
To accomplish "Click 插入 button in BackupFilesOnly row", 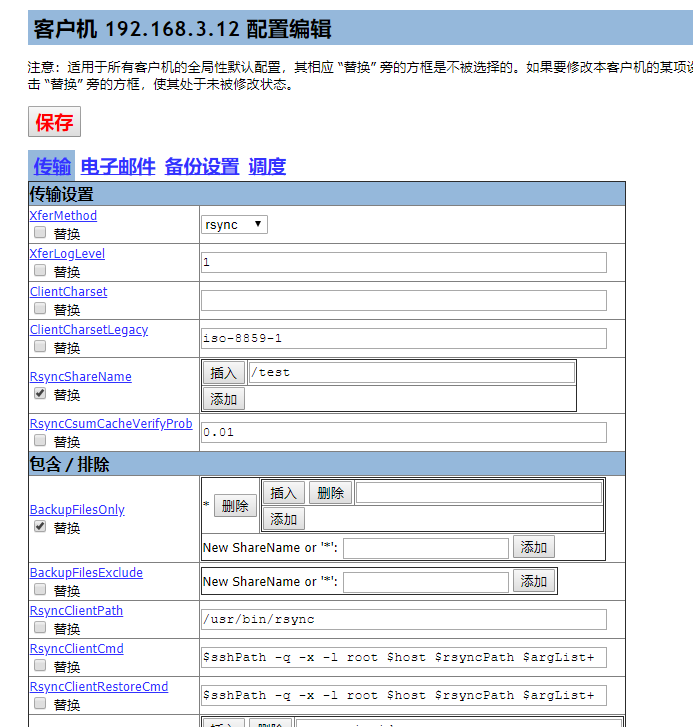I will 284,493.
